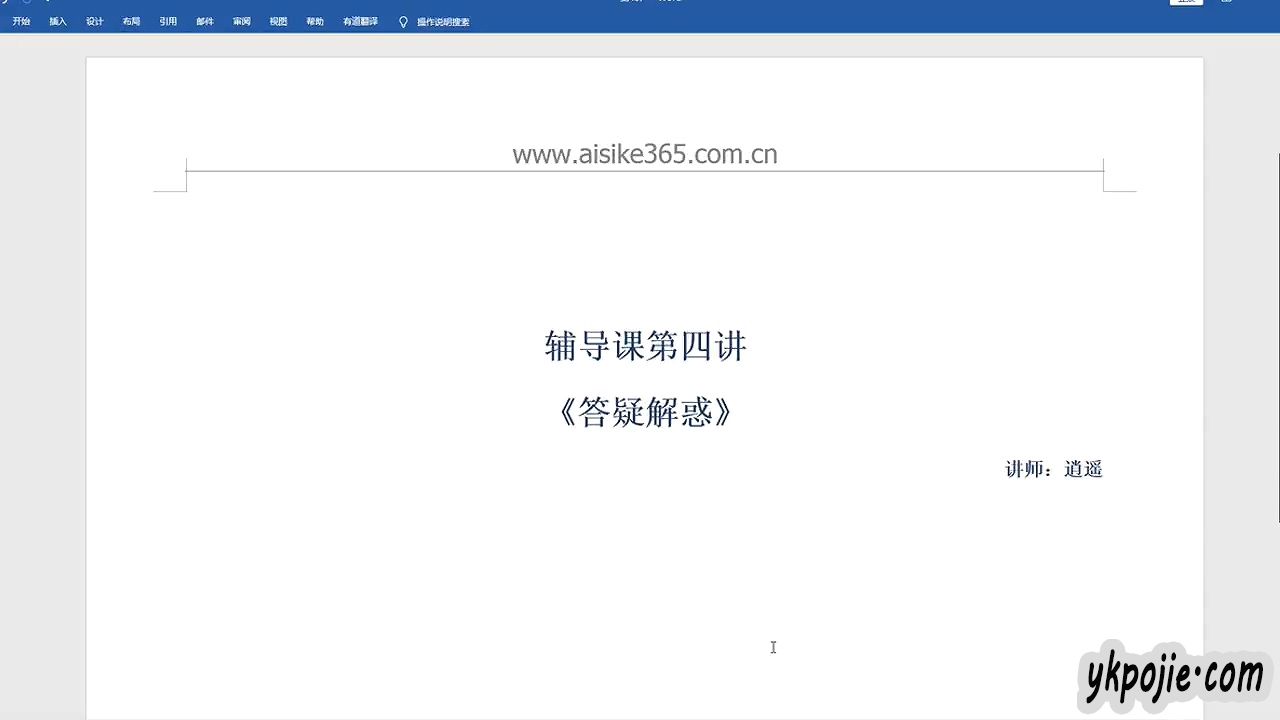
Task: Click the 登录 sign-in button
Action: 1186,2
